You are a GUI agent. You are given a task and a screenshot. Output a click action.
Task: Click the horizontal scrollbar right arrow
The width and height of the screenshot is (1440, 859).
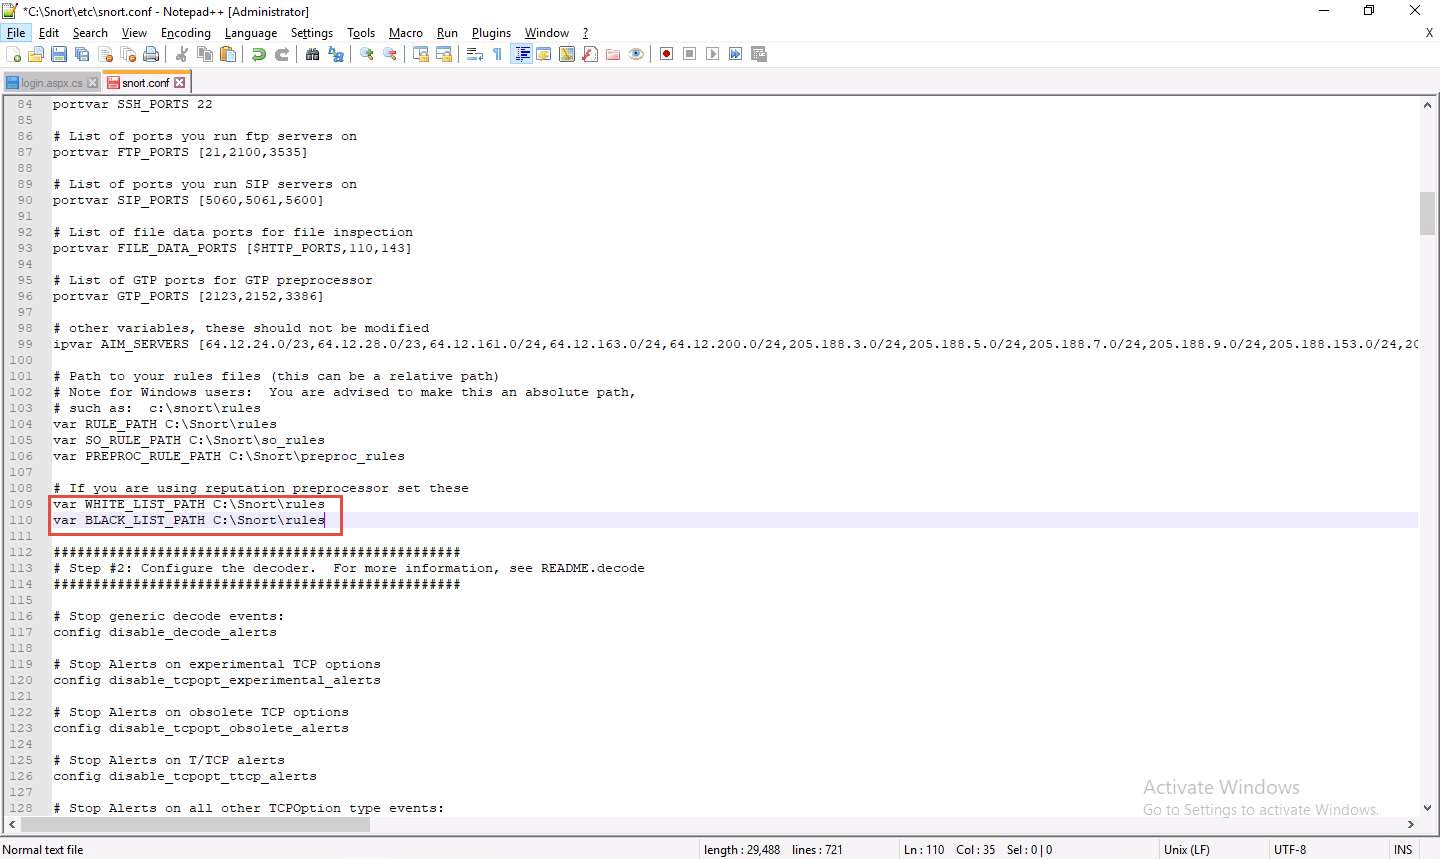tap(1410, 825)
